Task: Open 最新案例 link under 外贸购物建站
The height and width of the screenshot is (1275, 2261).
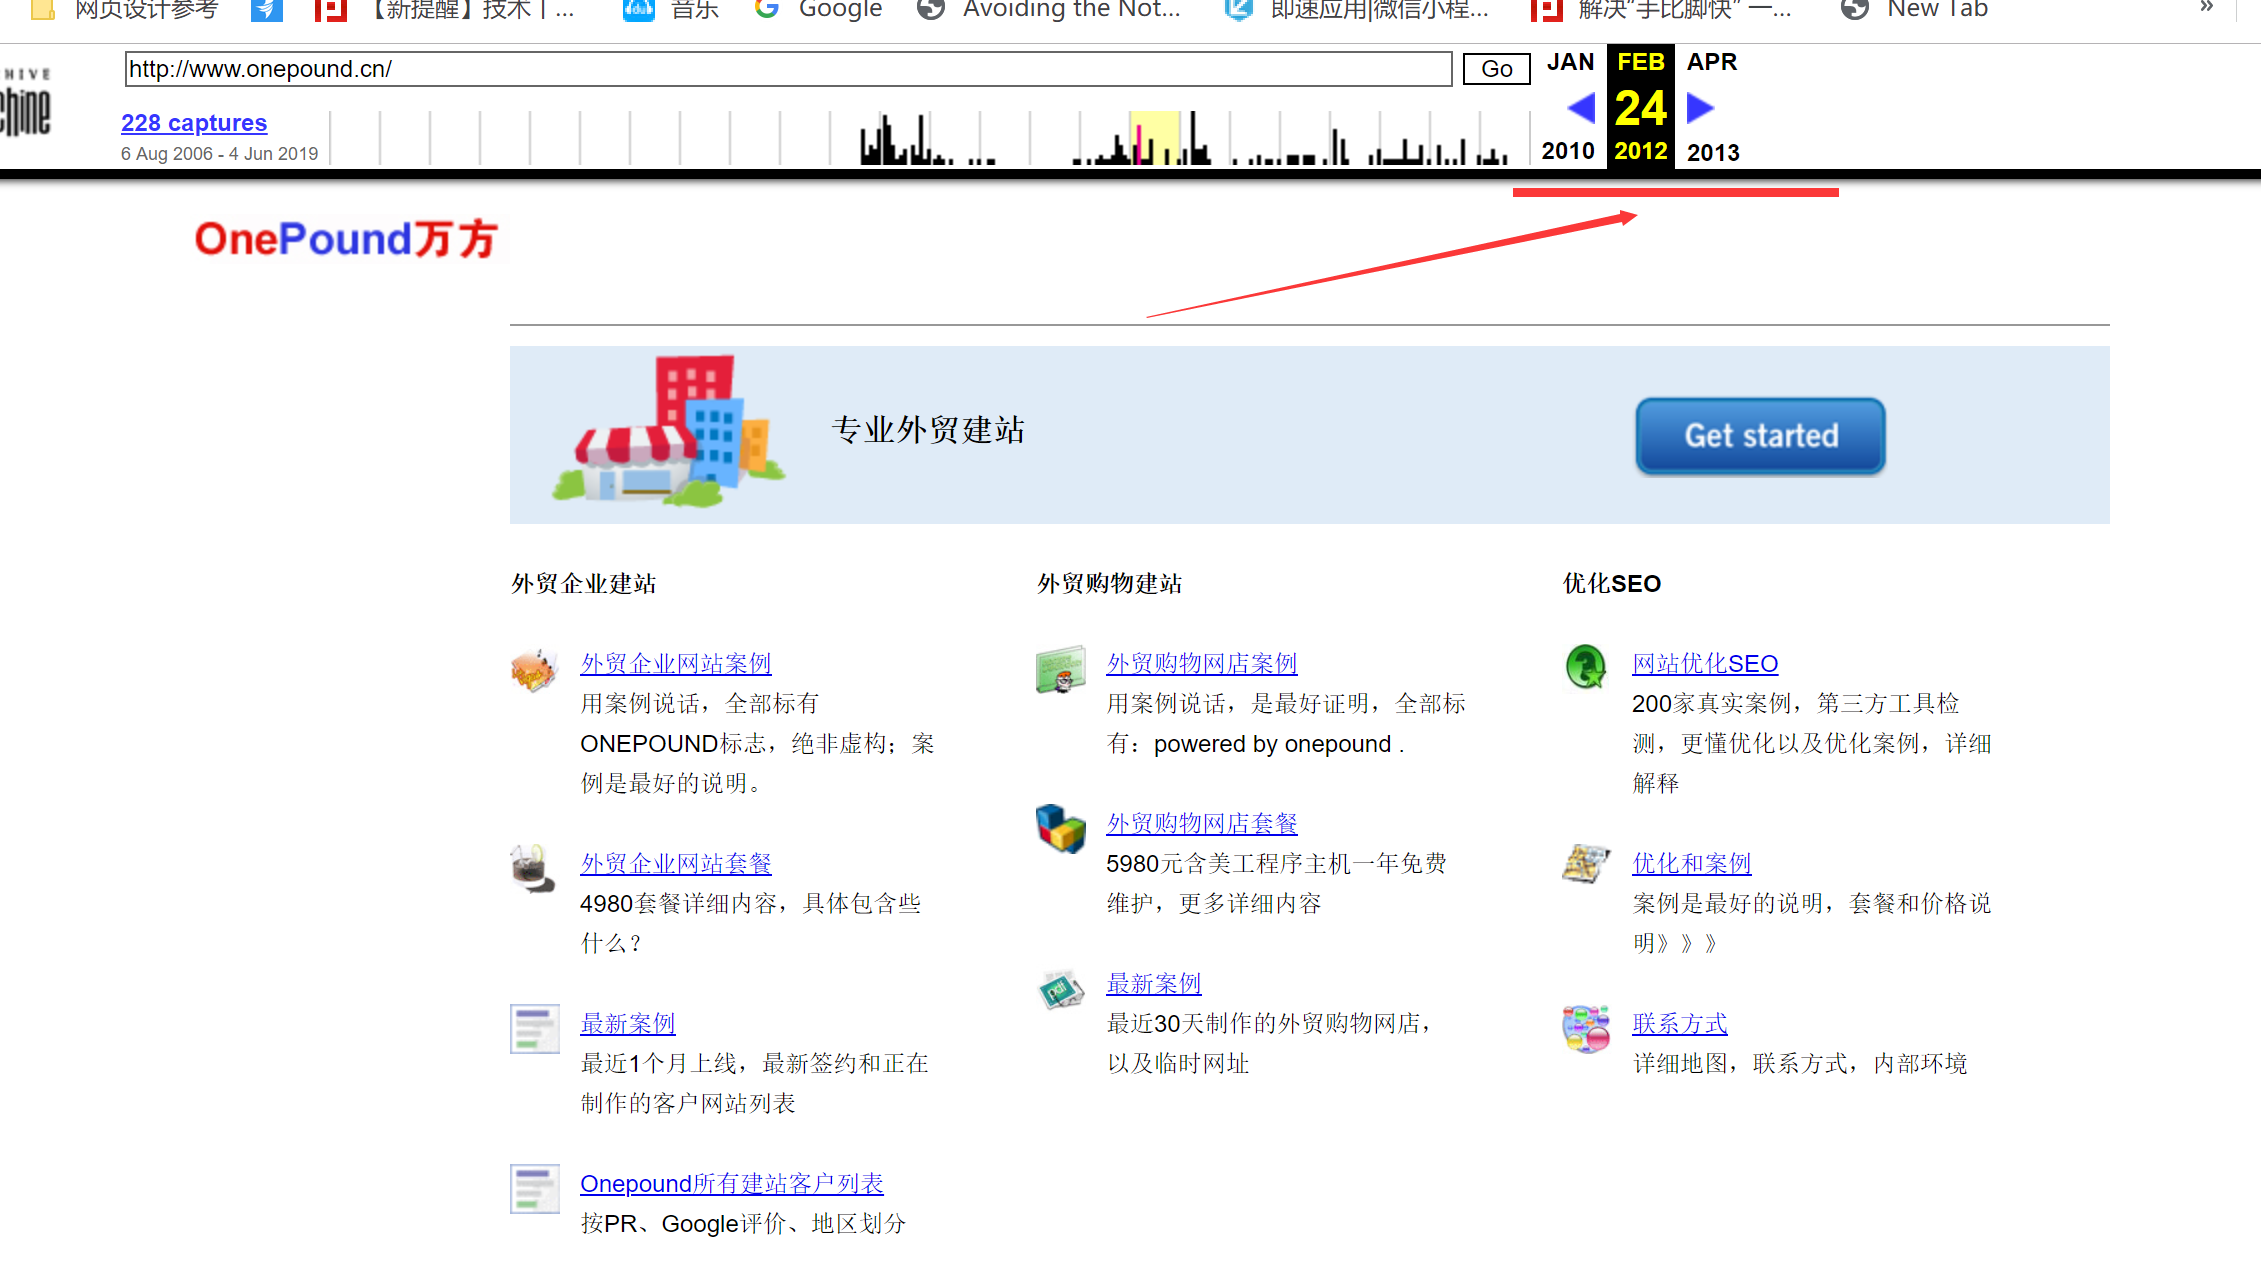Action: pos(1154,984)
